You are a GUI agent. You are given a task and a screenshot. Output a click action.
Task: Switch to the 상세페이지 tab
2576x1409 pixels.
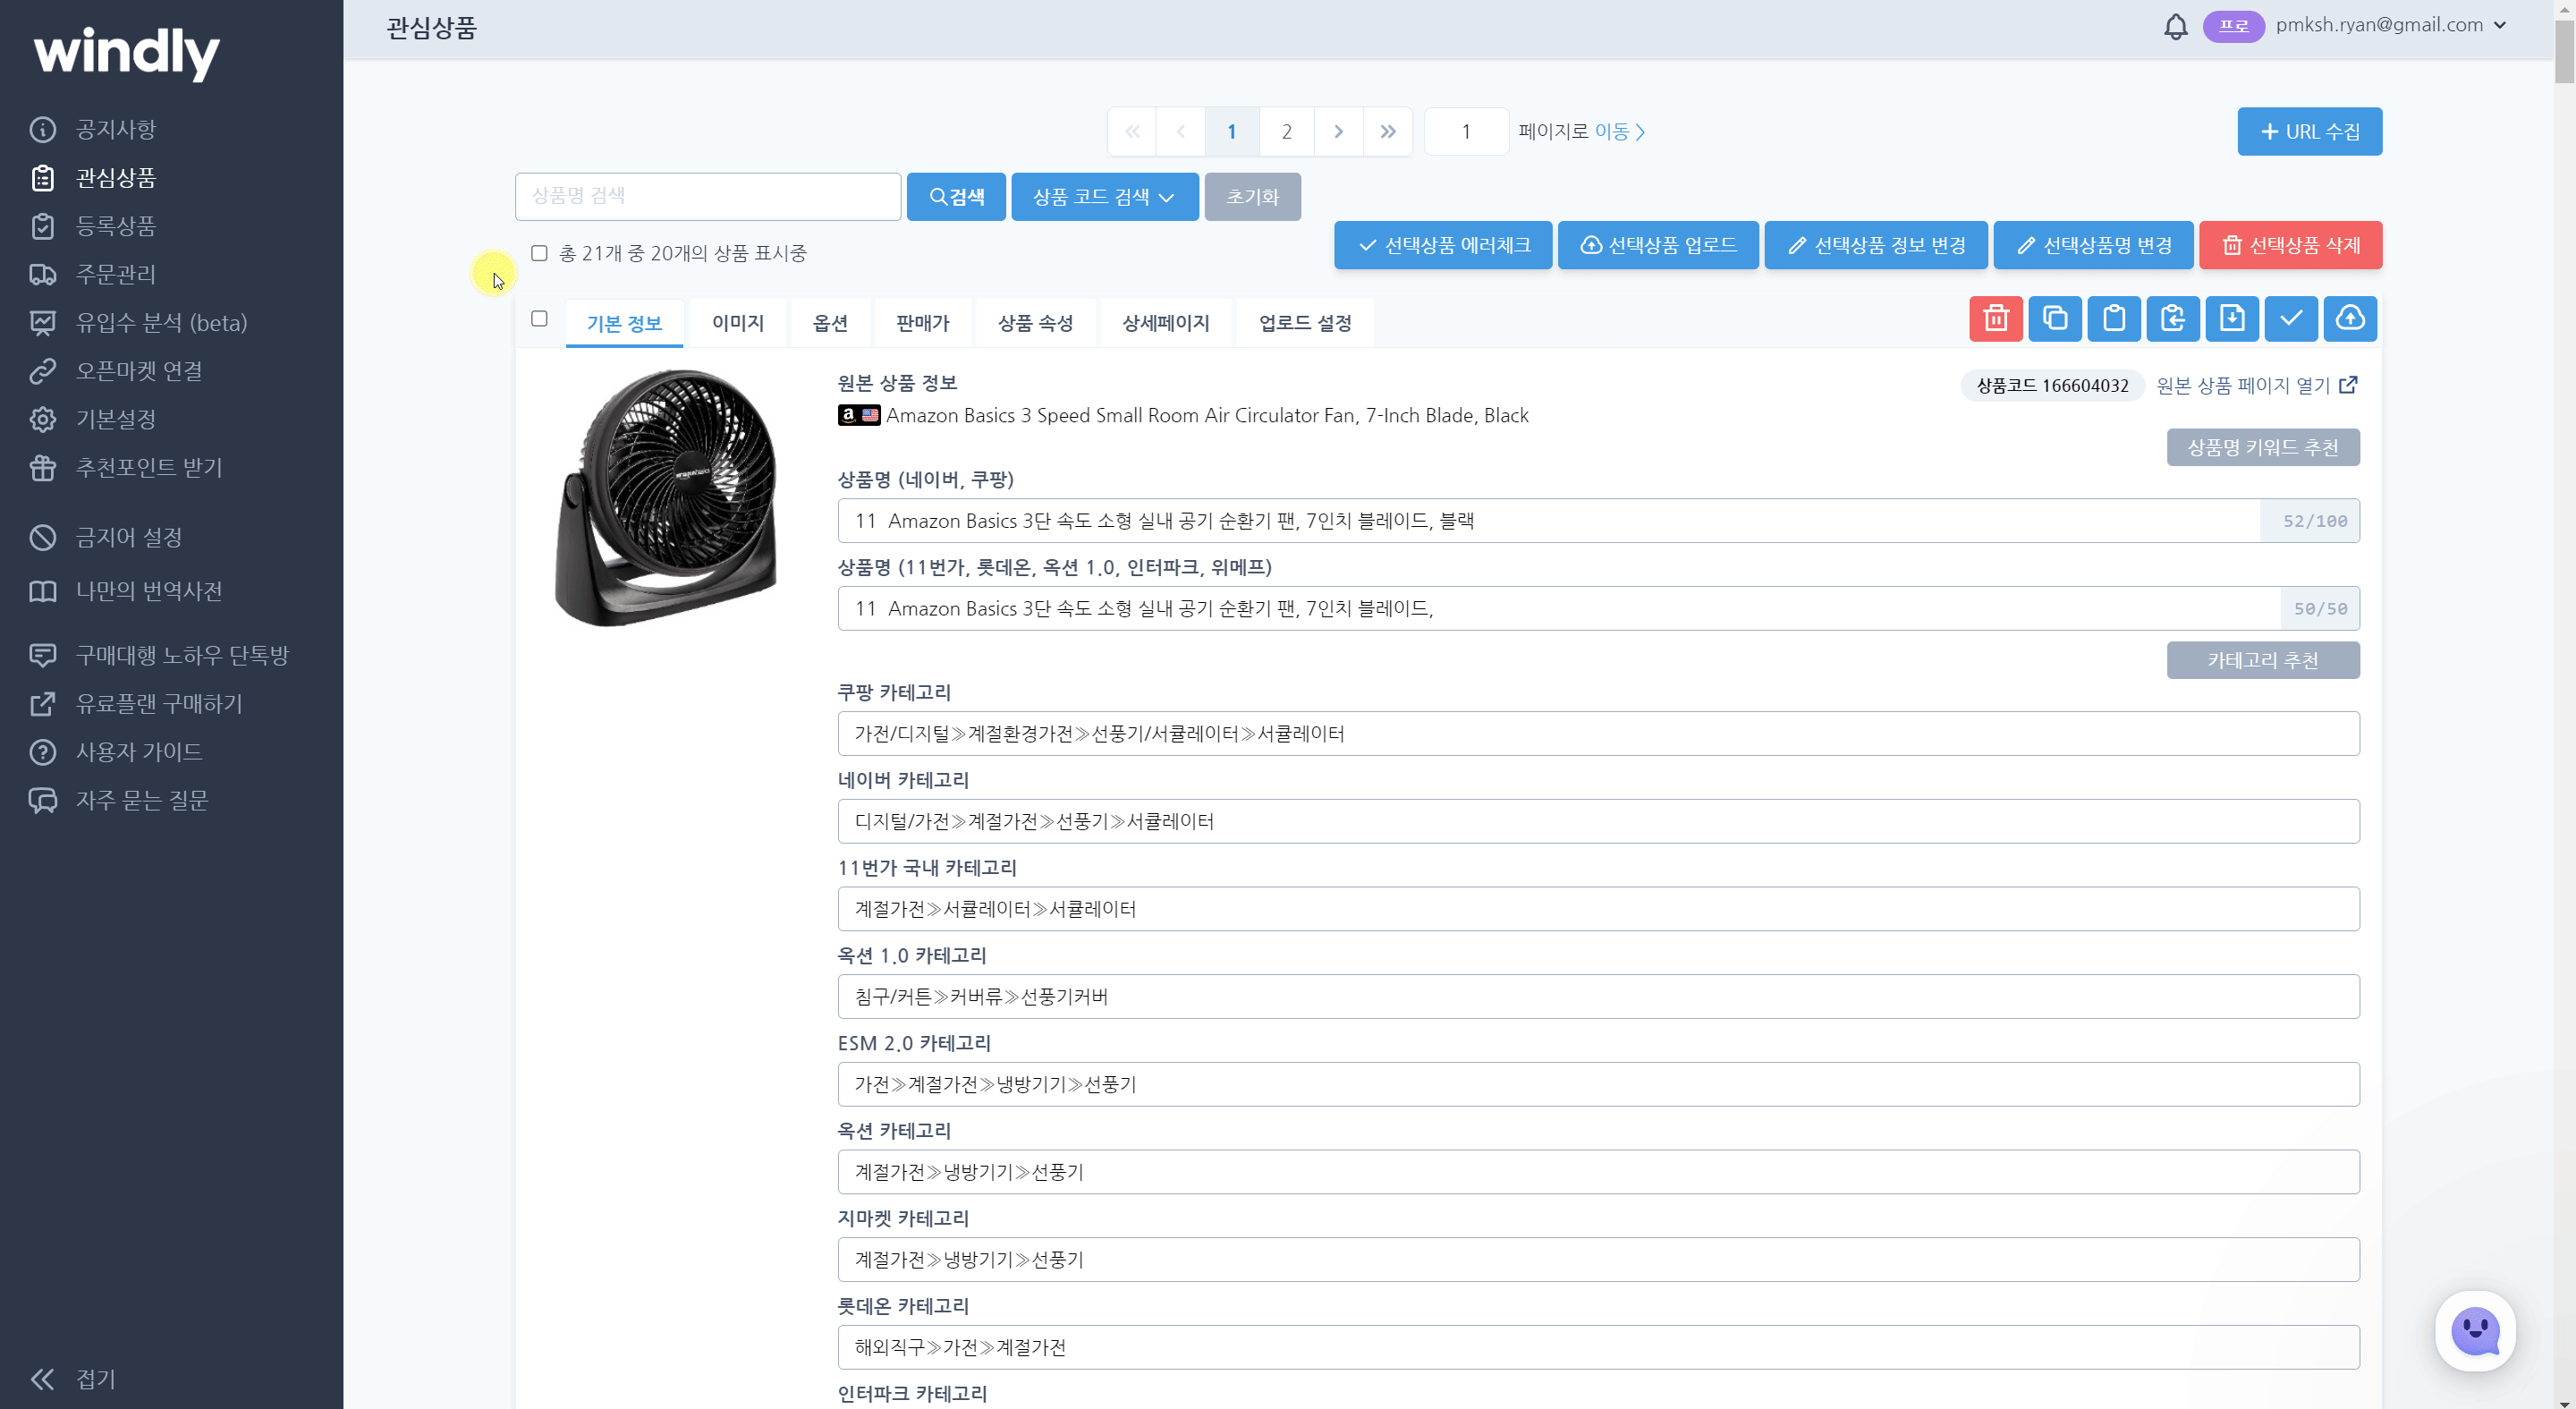coord(1165,323)
